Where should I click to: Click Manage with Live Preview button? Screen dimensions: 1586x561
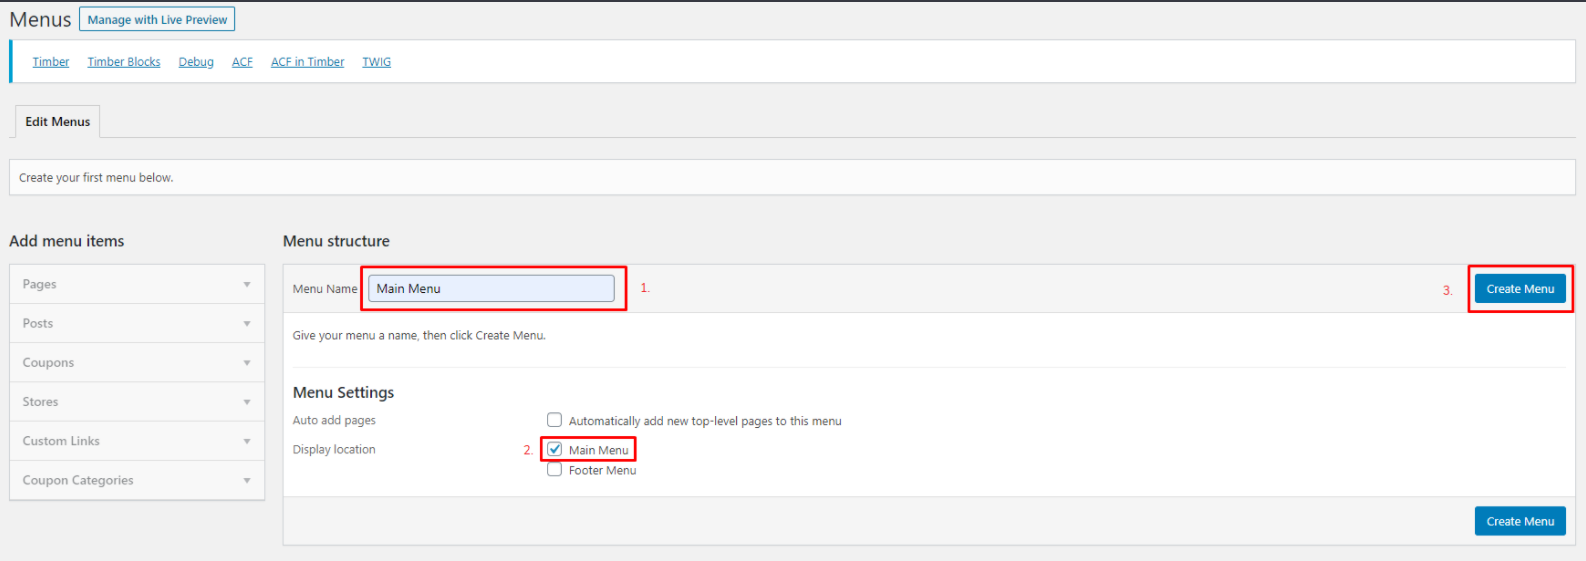click(x=157, y=19)
